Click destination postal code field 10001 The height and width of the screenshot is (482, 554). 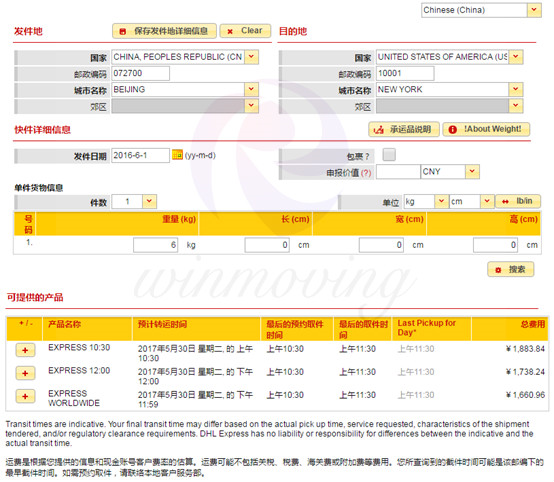(405, 74)
